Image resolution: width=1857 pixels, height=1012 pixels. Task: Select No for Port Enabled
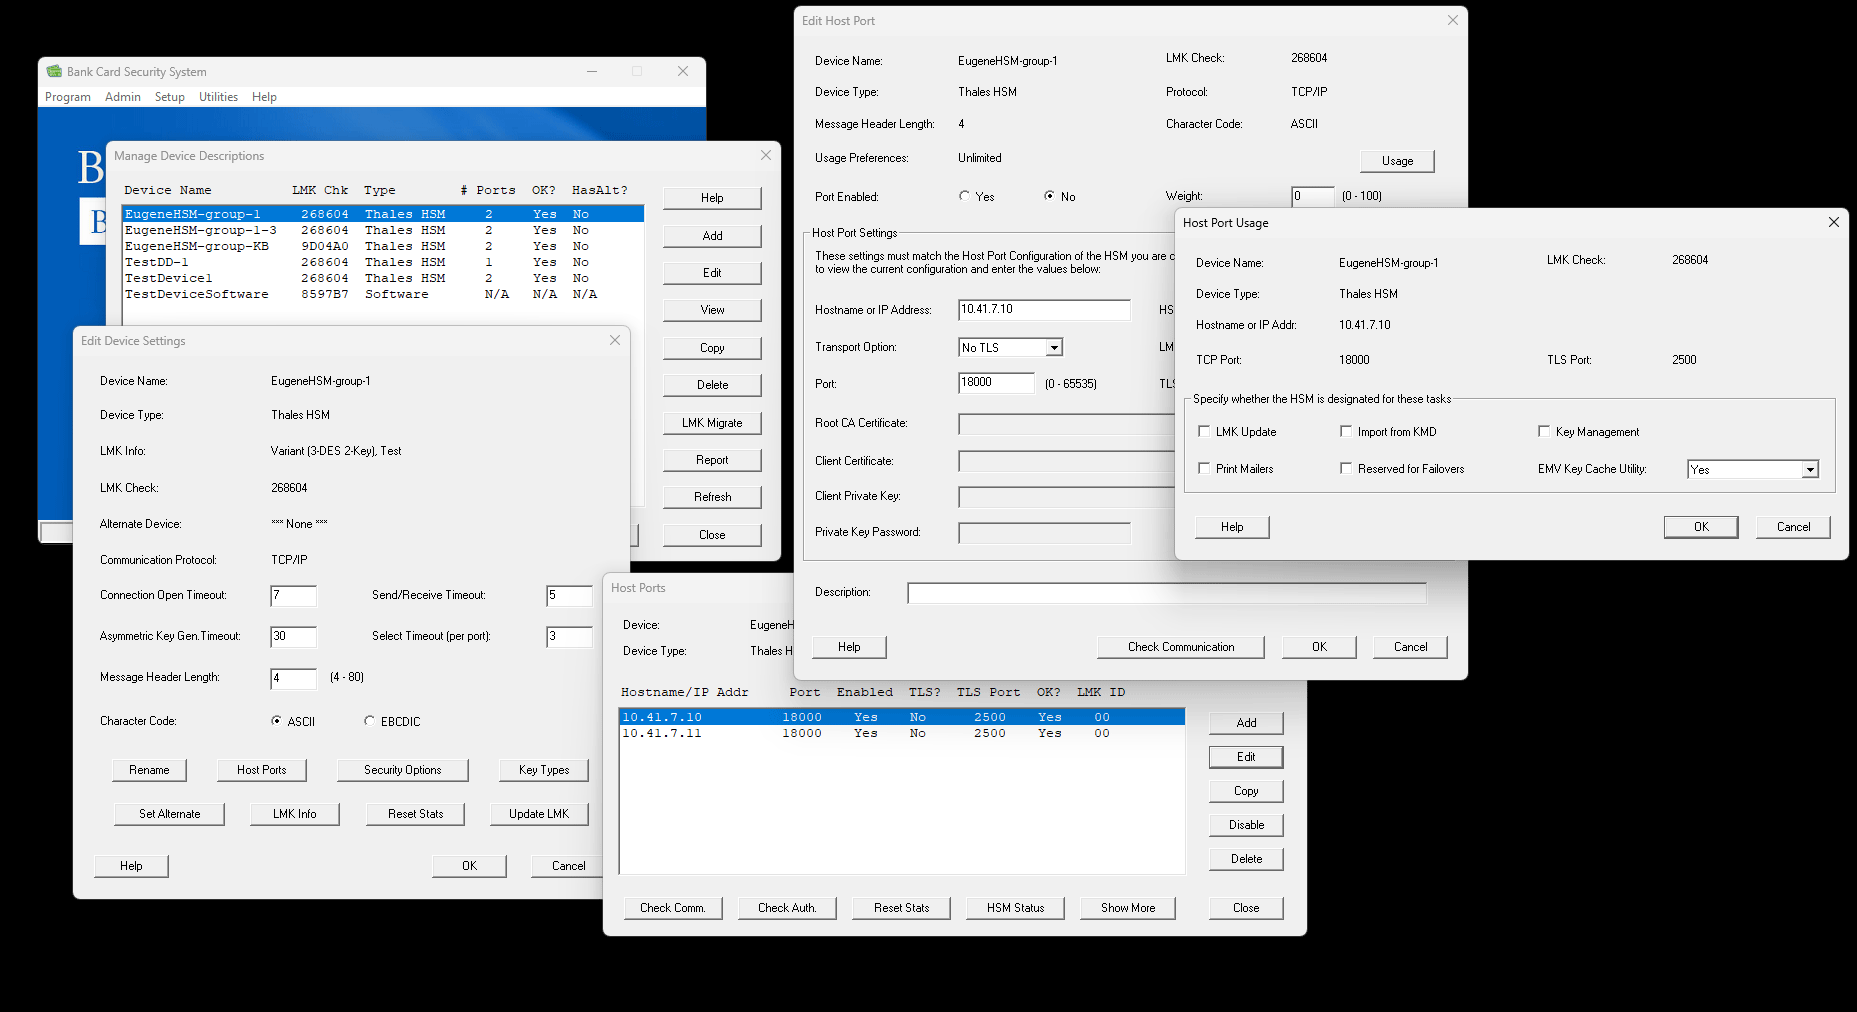pos(1049,196)
